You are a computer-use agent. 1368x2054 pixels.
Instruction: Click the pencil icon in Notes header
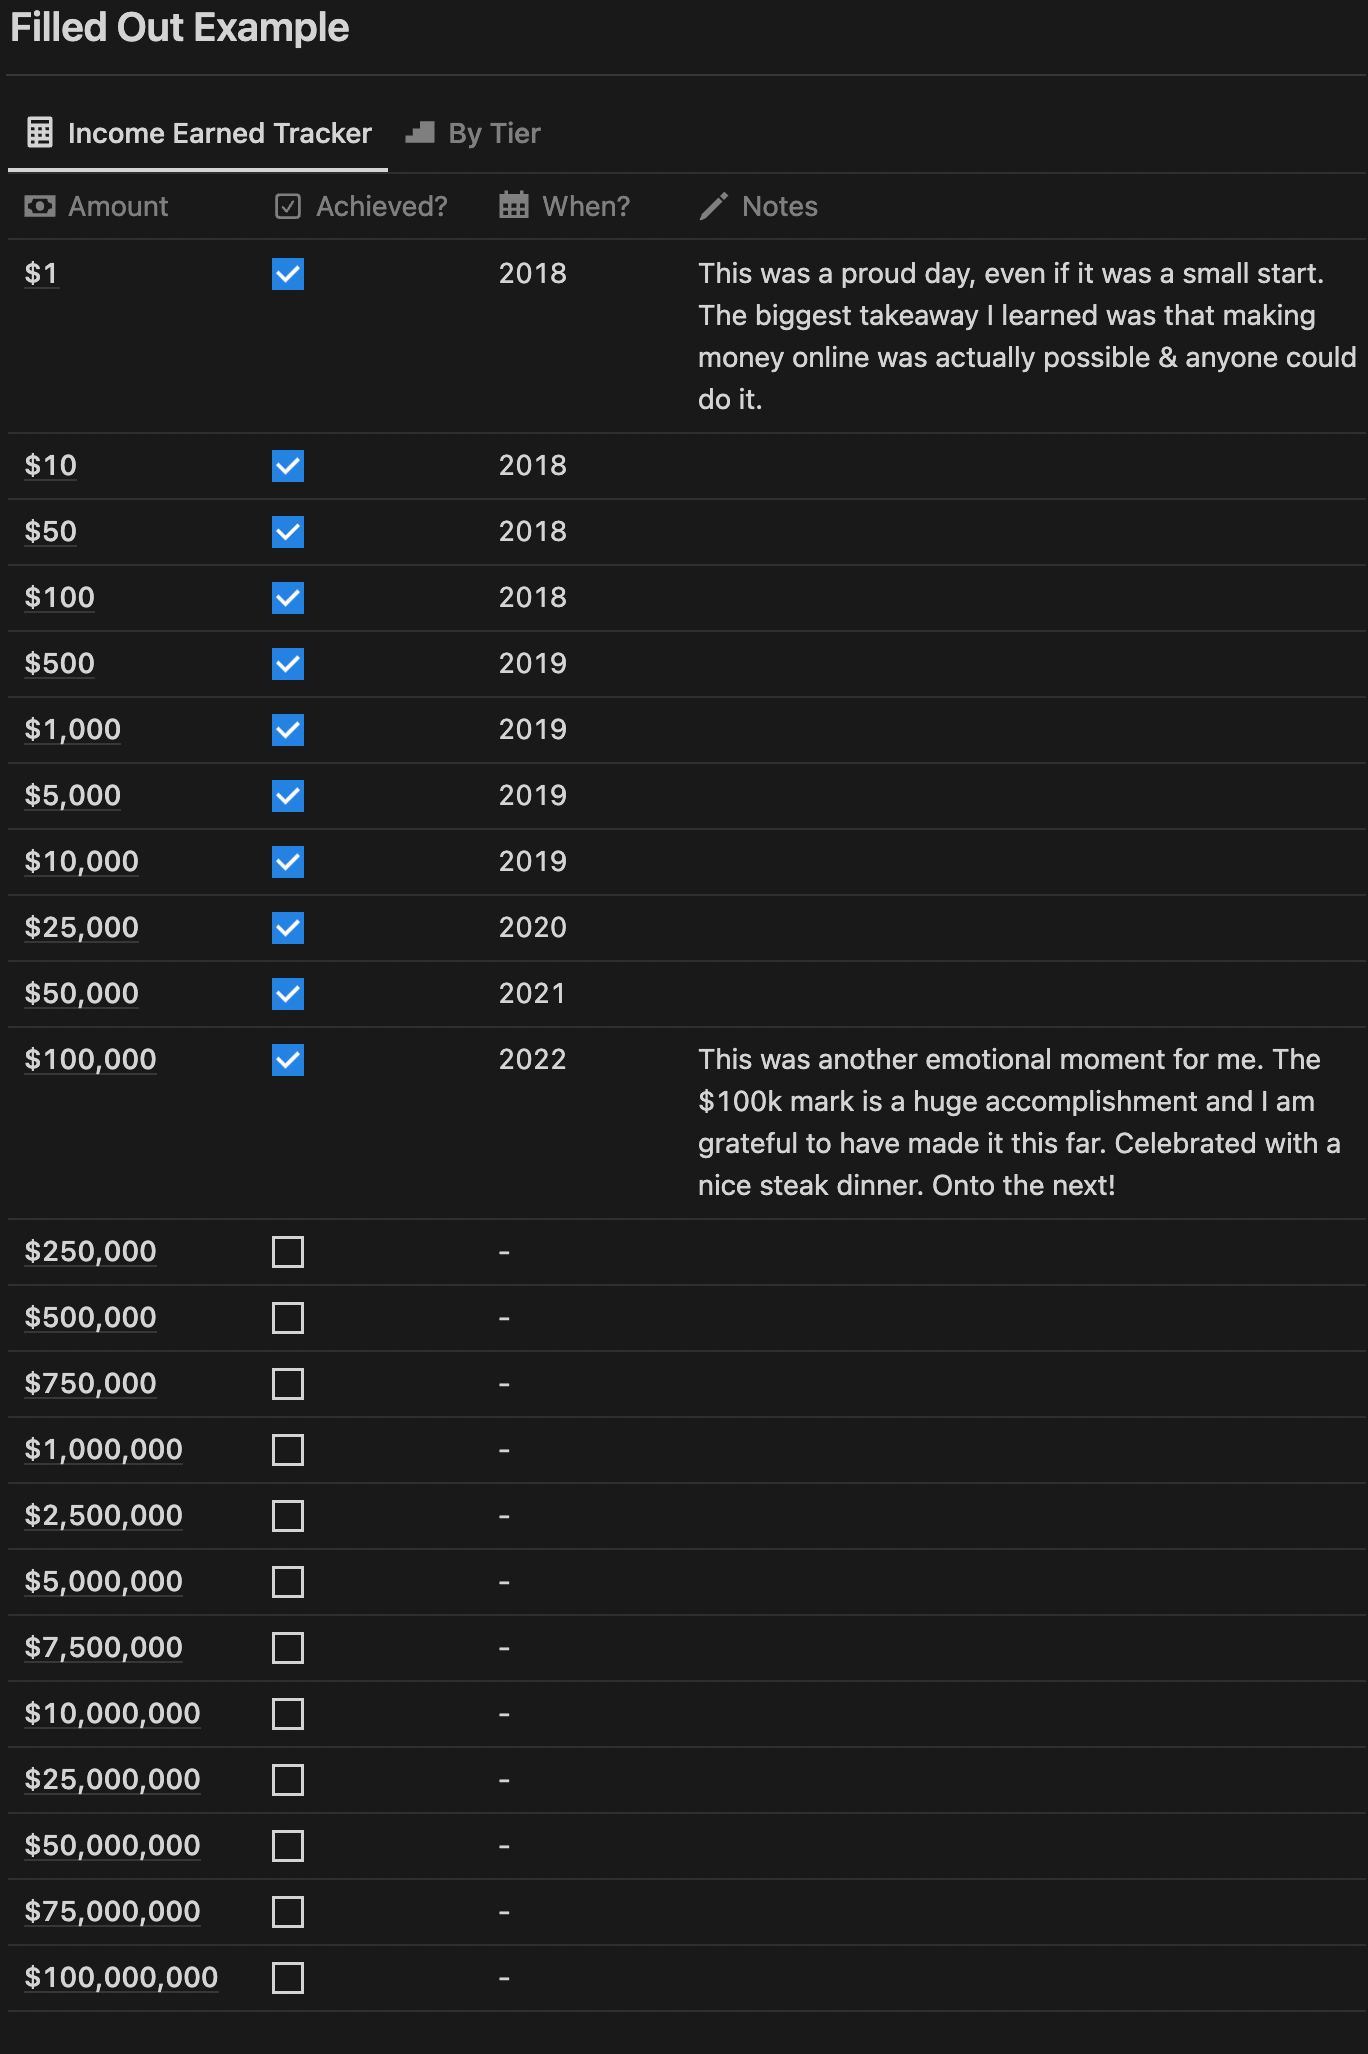click(x=714, y=207)
